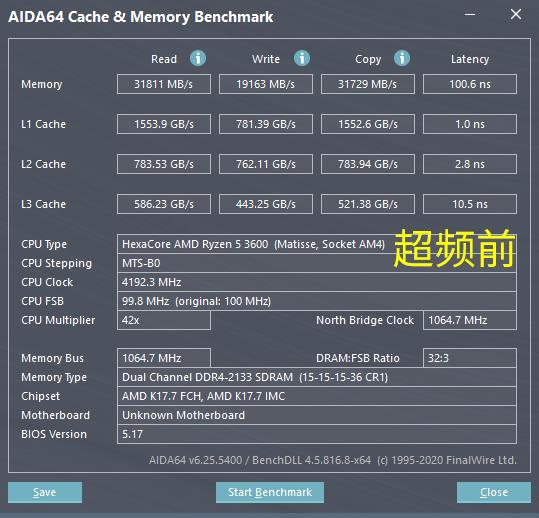Select L1 Cache Read value 1553.9 GB/s
539x518 pixels.
164,124
